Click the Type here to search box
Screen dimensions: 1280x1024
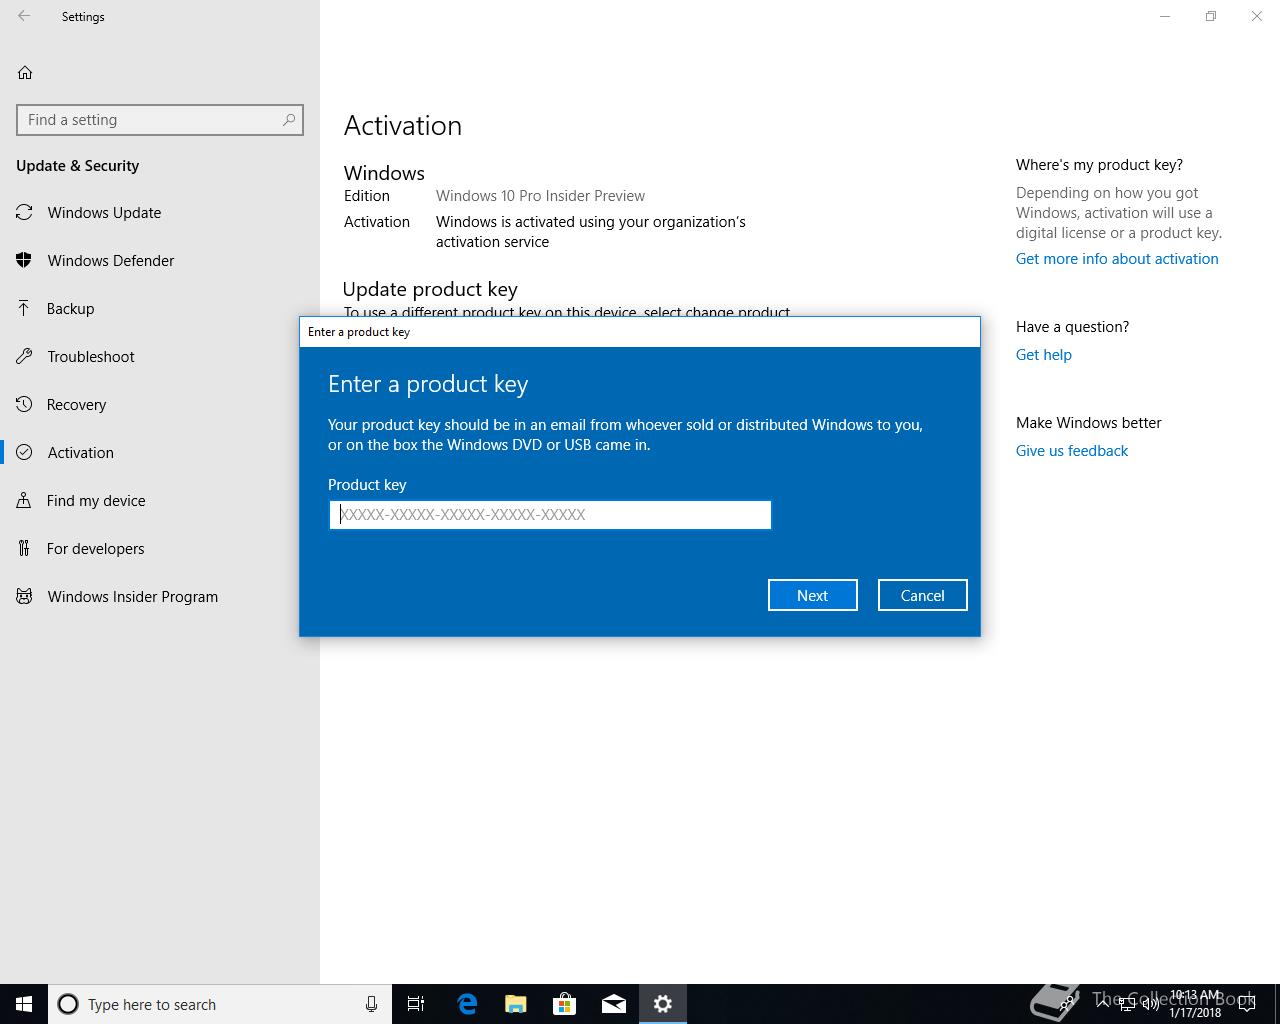(x=220, y=1004)
